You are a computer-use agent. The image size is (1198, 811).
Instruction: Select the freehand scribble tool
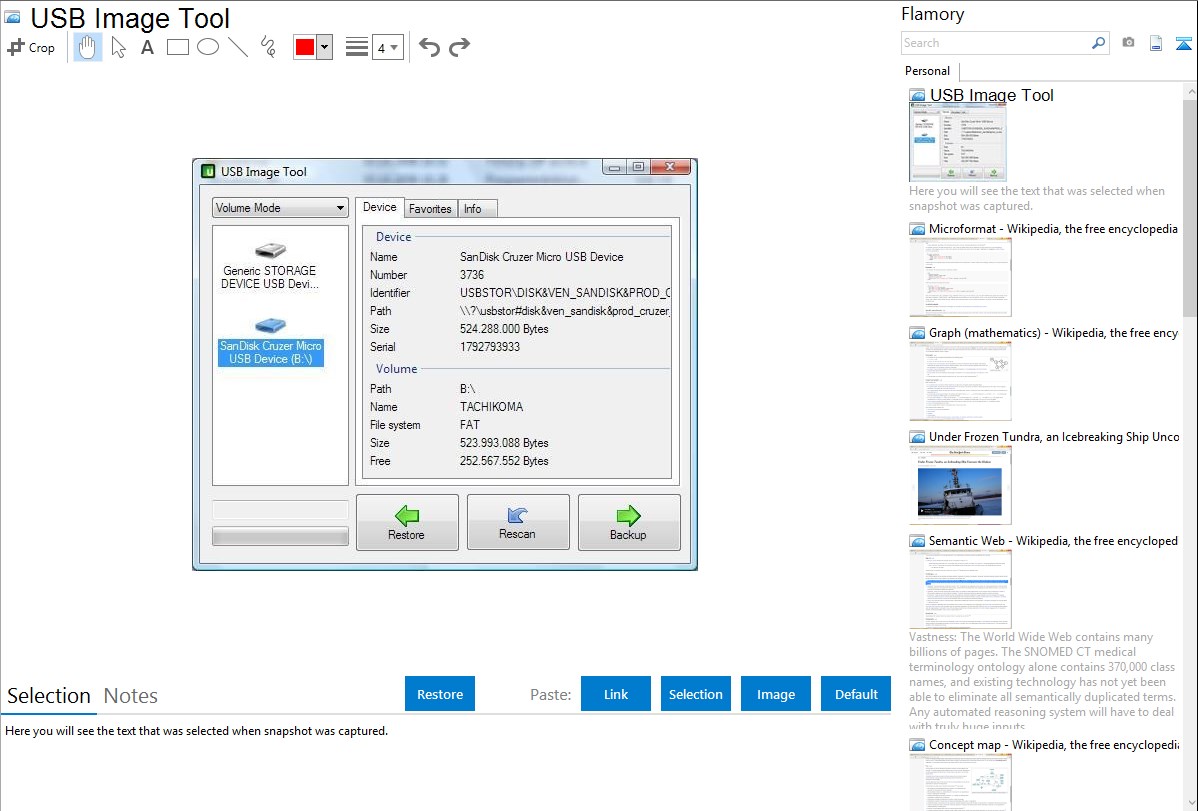[268, 47]
